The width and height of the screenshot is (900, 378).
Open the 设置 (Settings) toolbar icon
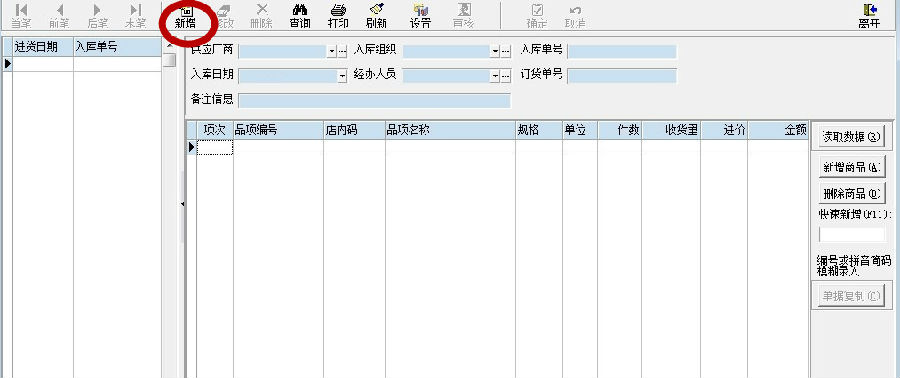pos(420,16)
